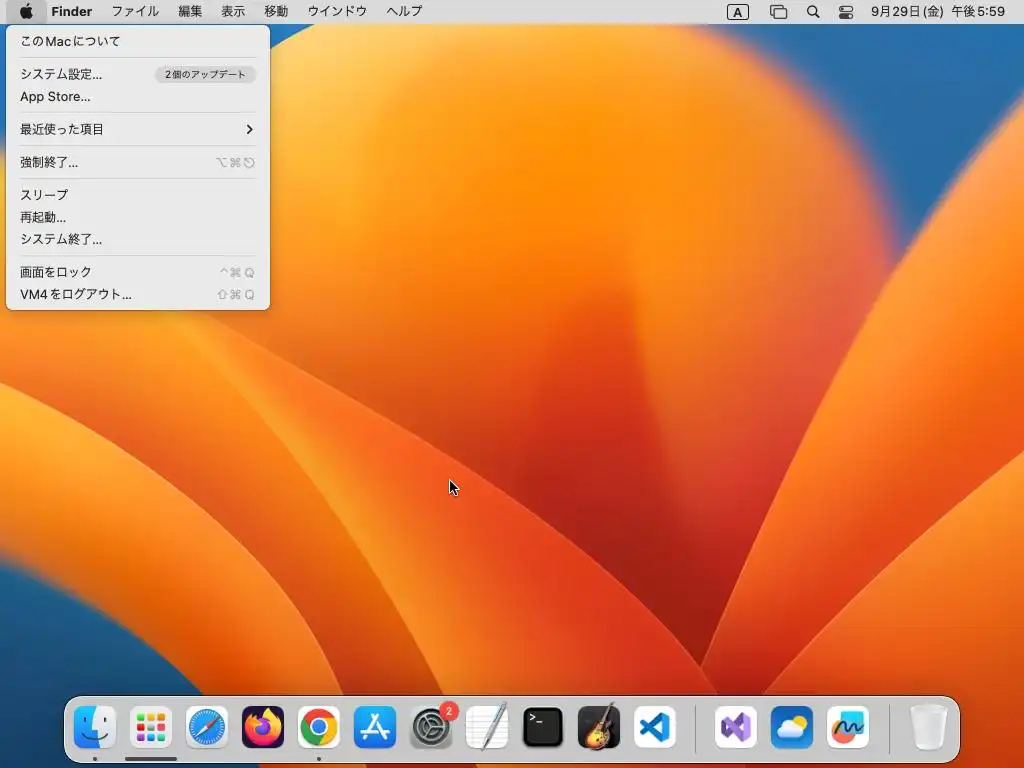Open the Trash in the Dock
The height and width of the screenshot is (768, 1024).
pos(928,727)
